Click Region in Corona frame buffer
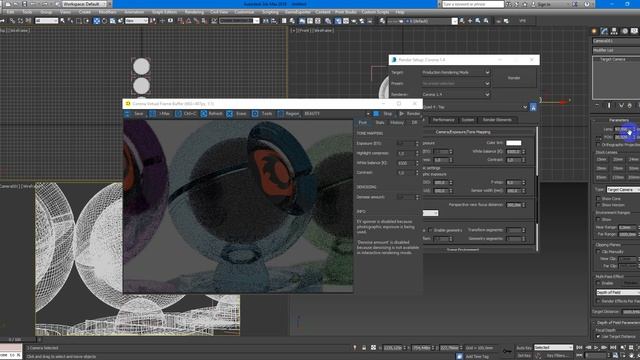The width and height of the screenshot is (640, 360). click(289, 114)
